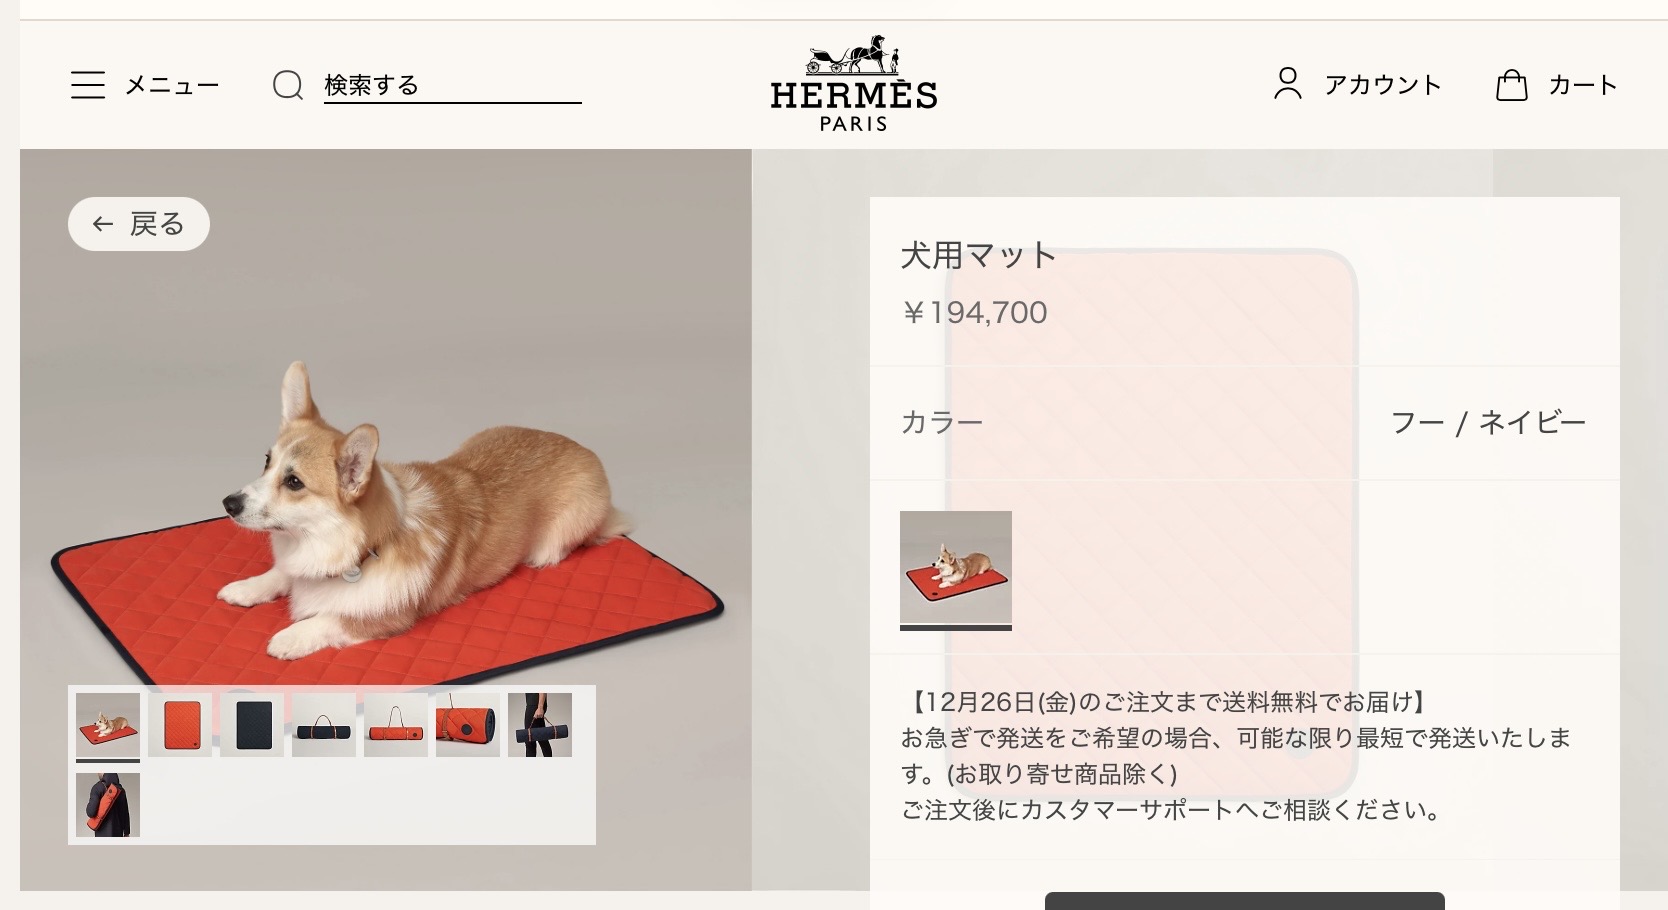View the orange mat flat thumbnail
Screen dimensions: 1668x910
click(180, 725)
